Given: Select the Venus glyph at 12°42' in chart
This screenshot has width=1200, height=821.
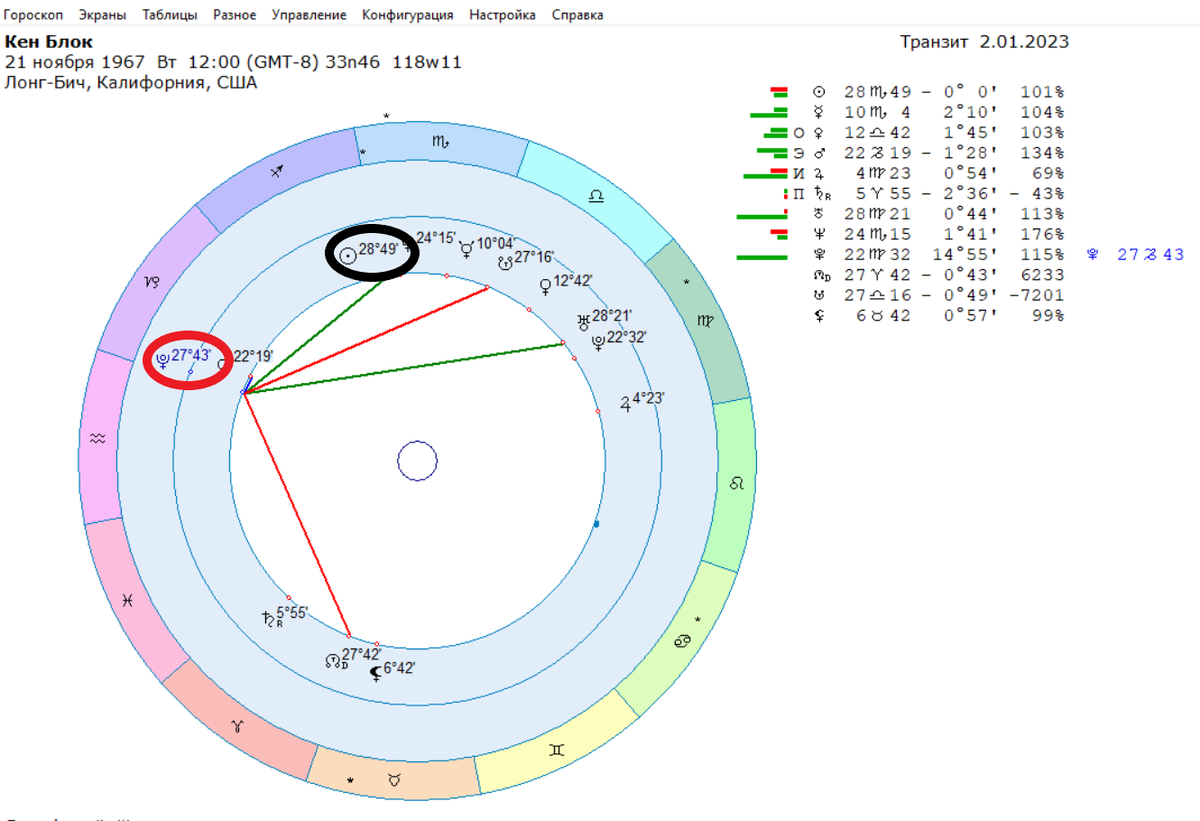Looking at the screenshot, I should [x=544, y=286].
